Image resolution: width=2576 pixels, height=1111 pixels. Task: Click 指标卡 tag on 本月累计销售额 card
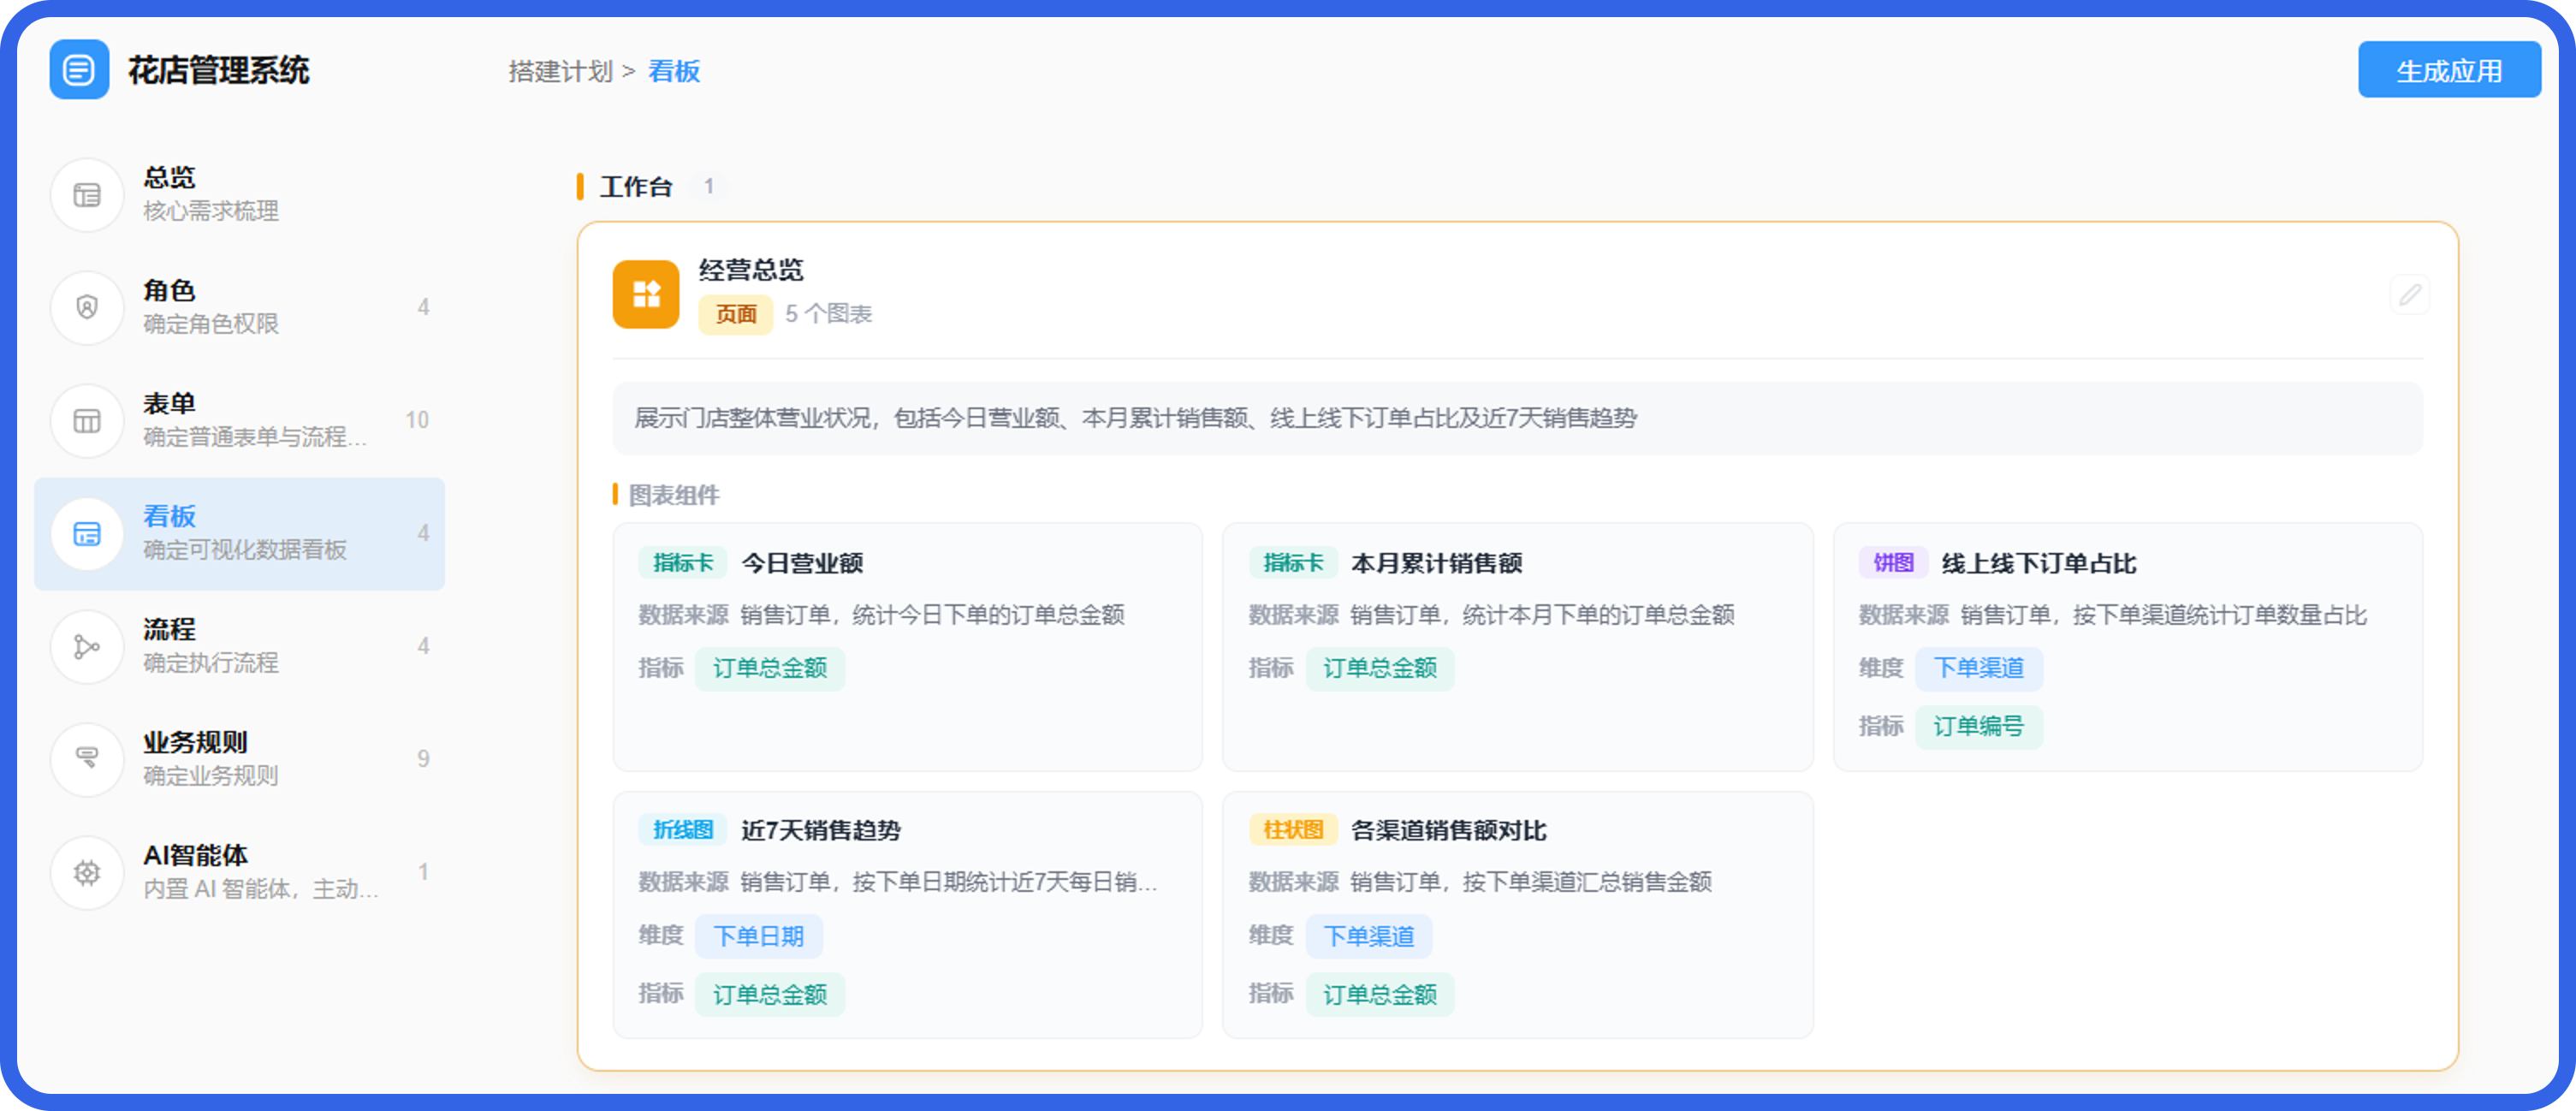click(1293, 563)
